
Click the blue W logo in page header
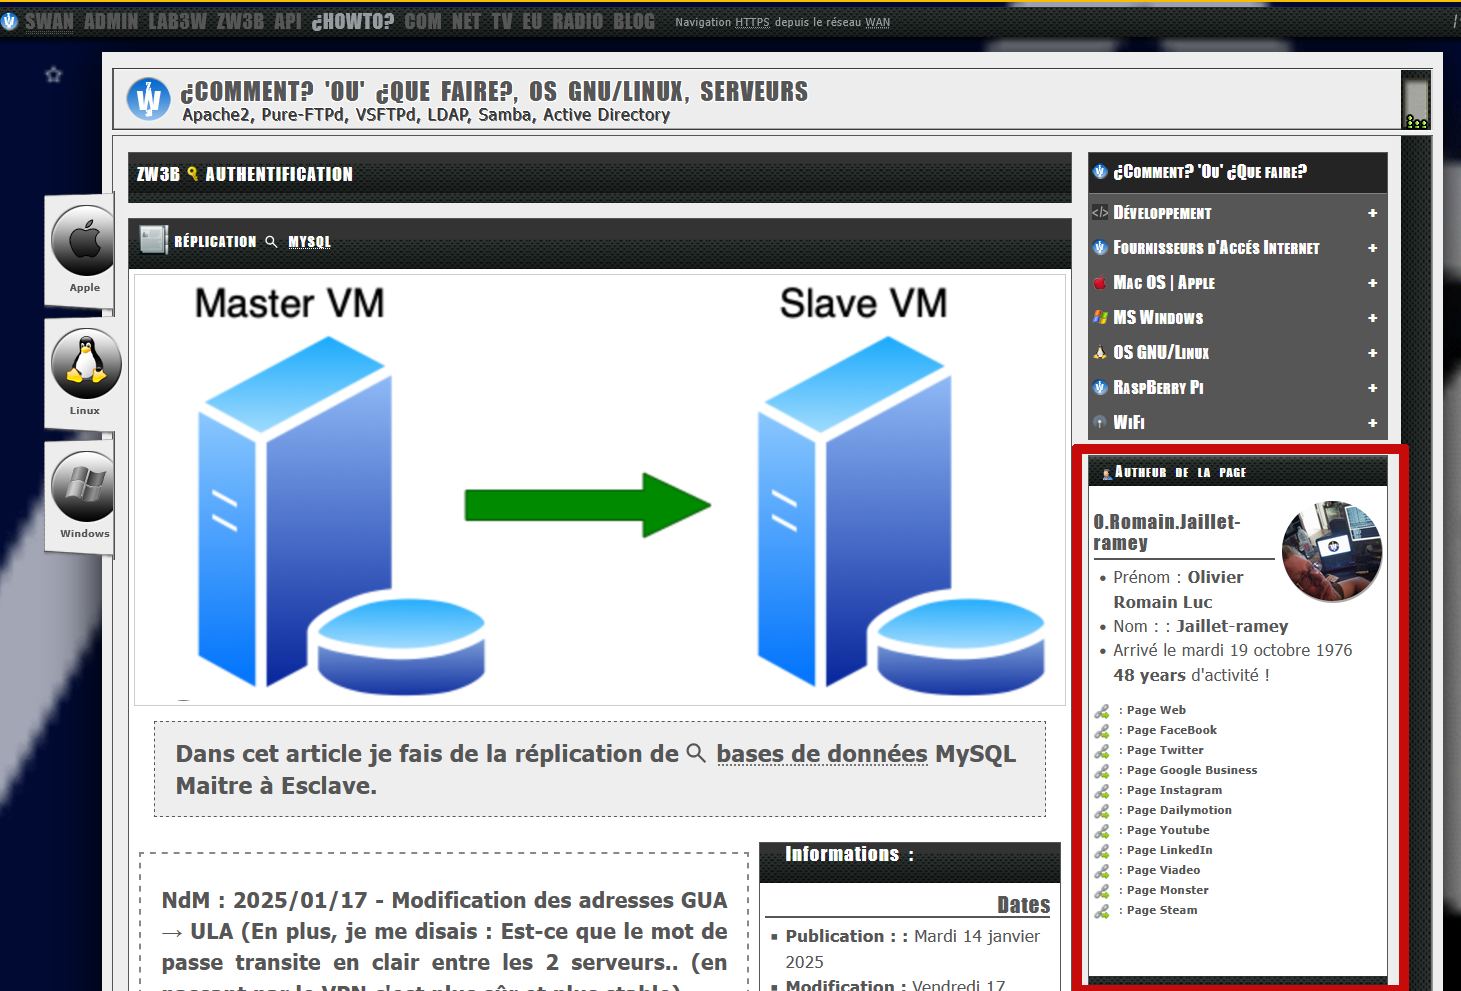coord(149,99)
